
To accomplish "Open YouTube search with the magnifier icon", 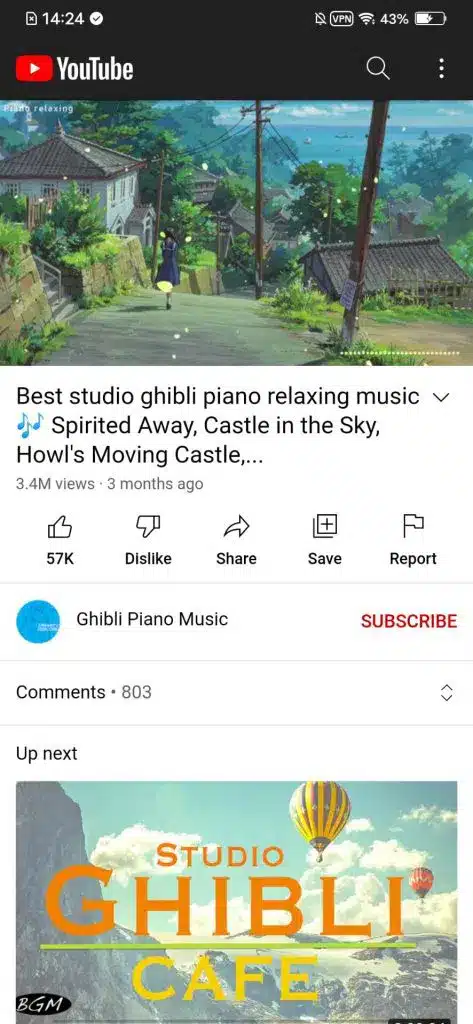I will coord(378,68).
